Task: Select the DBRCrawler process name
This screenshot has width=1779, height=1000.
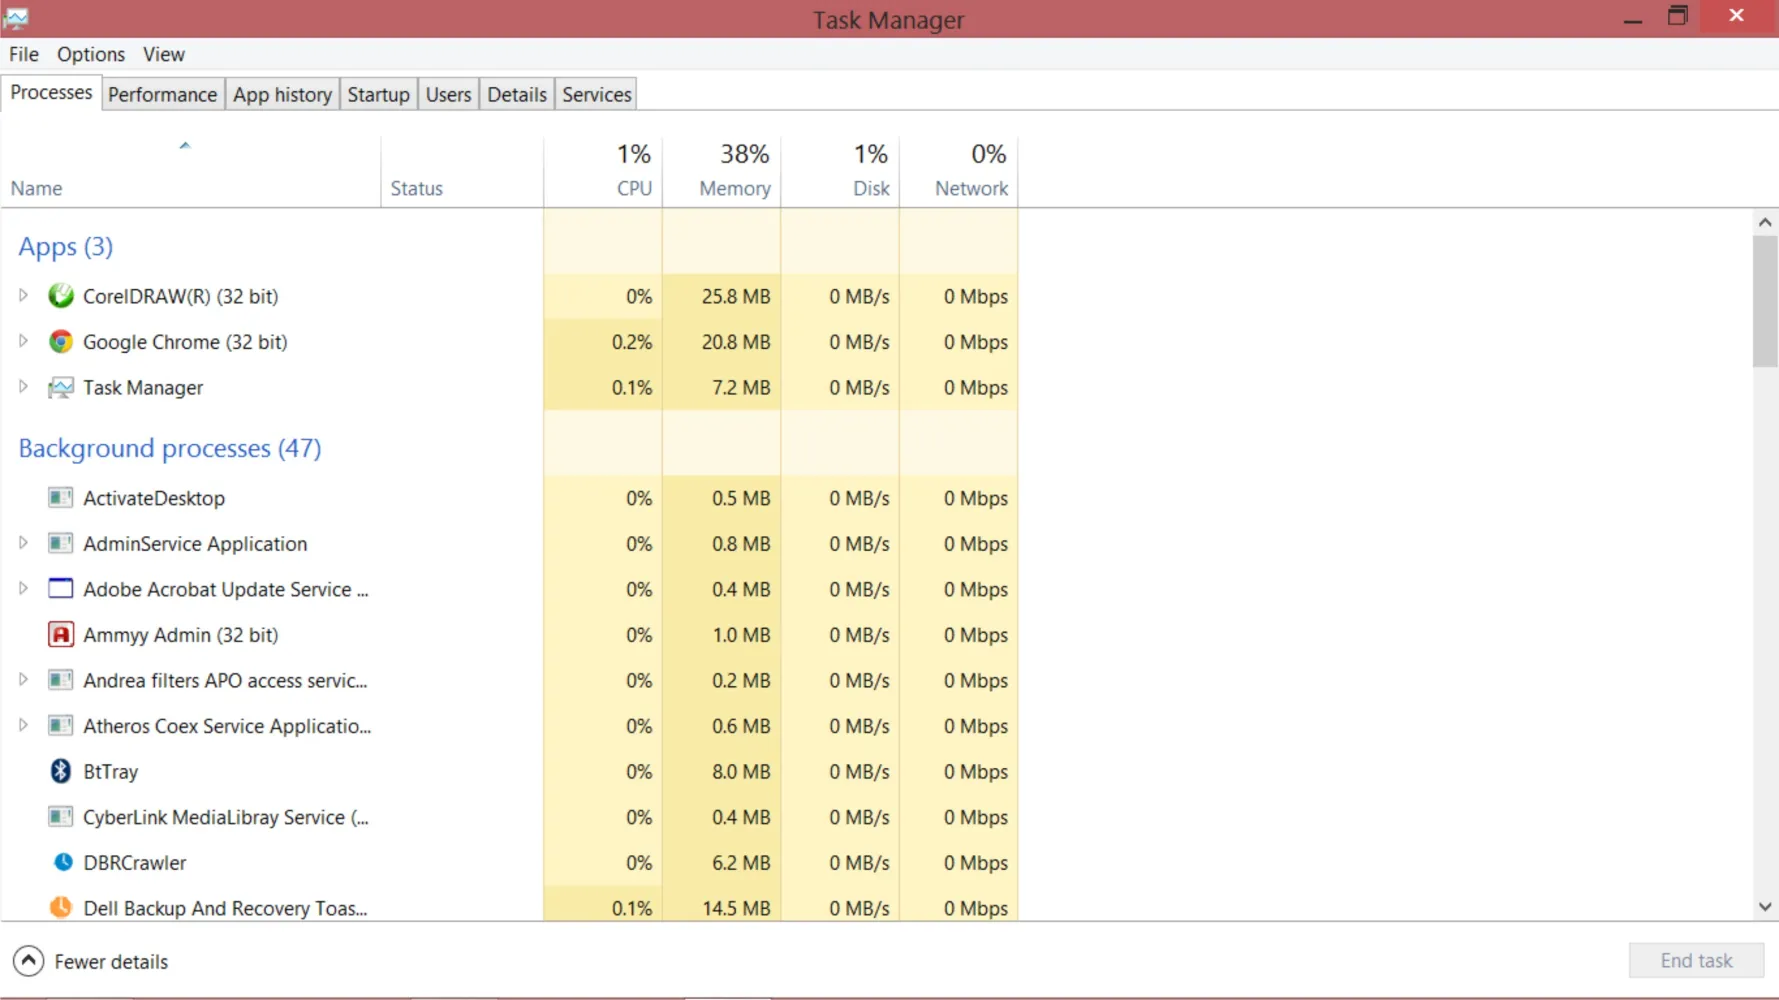Action: click(135, 862)
